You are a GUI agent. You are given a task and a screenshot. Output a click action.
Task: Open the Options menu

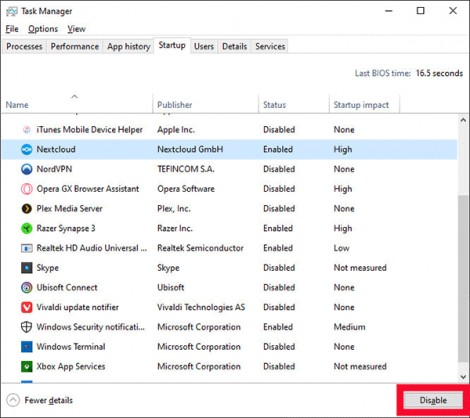(x=43, y=29)
